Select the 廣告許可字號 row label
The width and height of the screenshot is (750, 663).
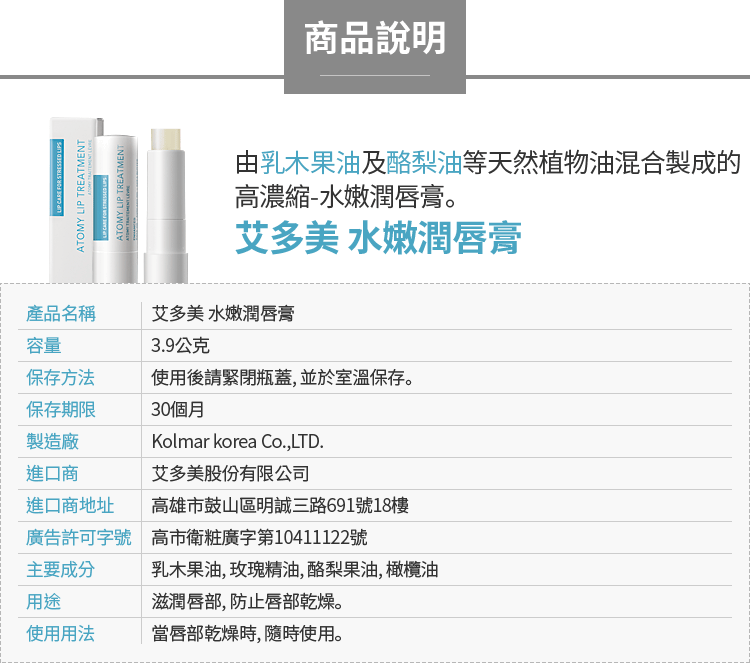(78, 538)
